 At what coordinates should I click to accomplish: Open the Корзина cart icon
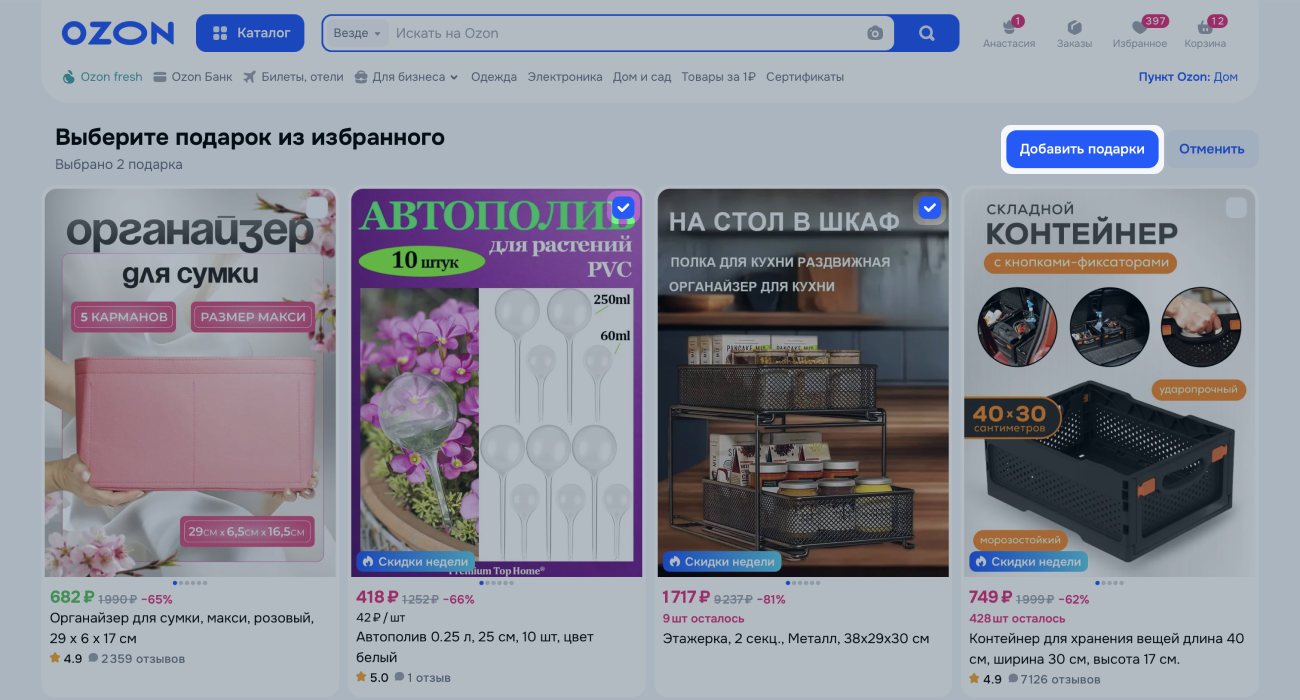[1205, 28]
